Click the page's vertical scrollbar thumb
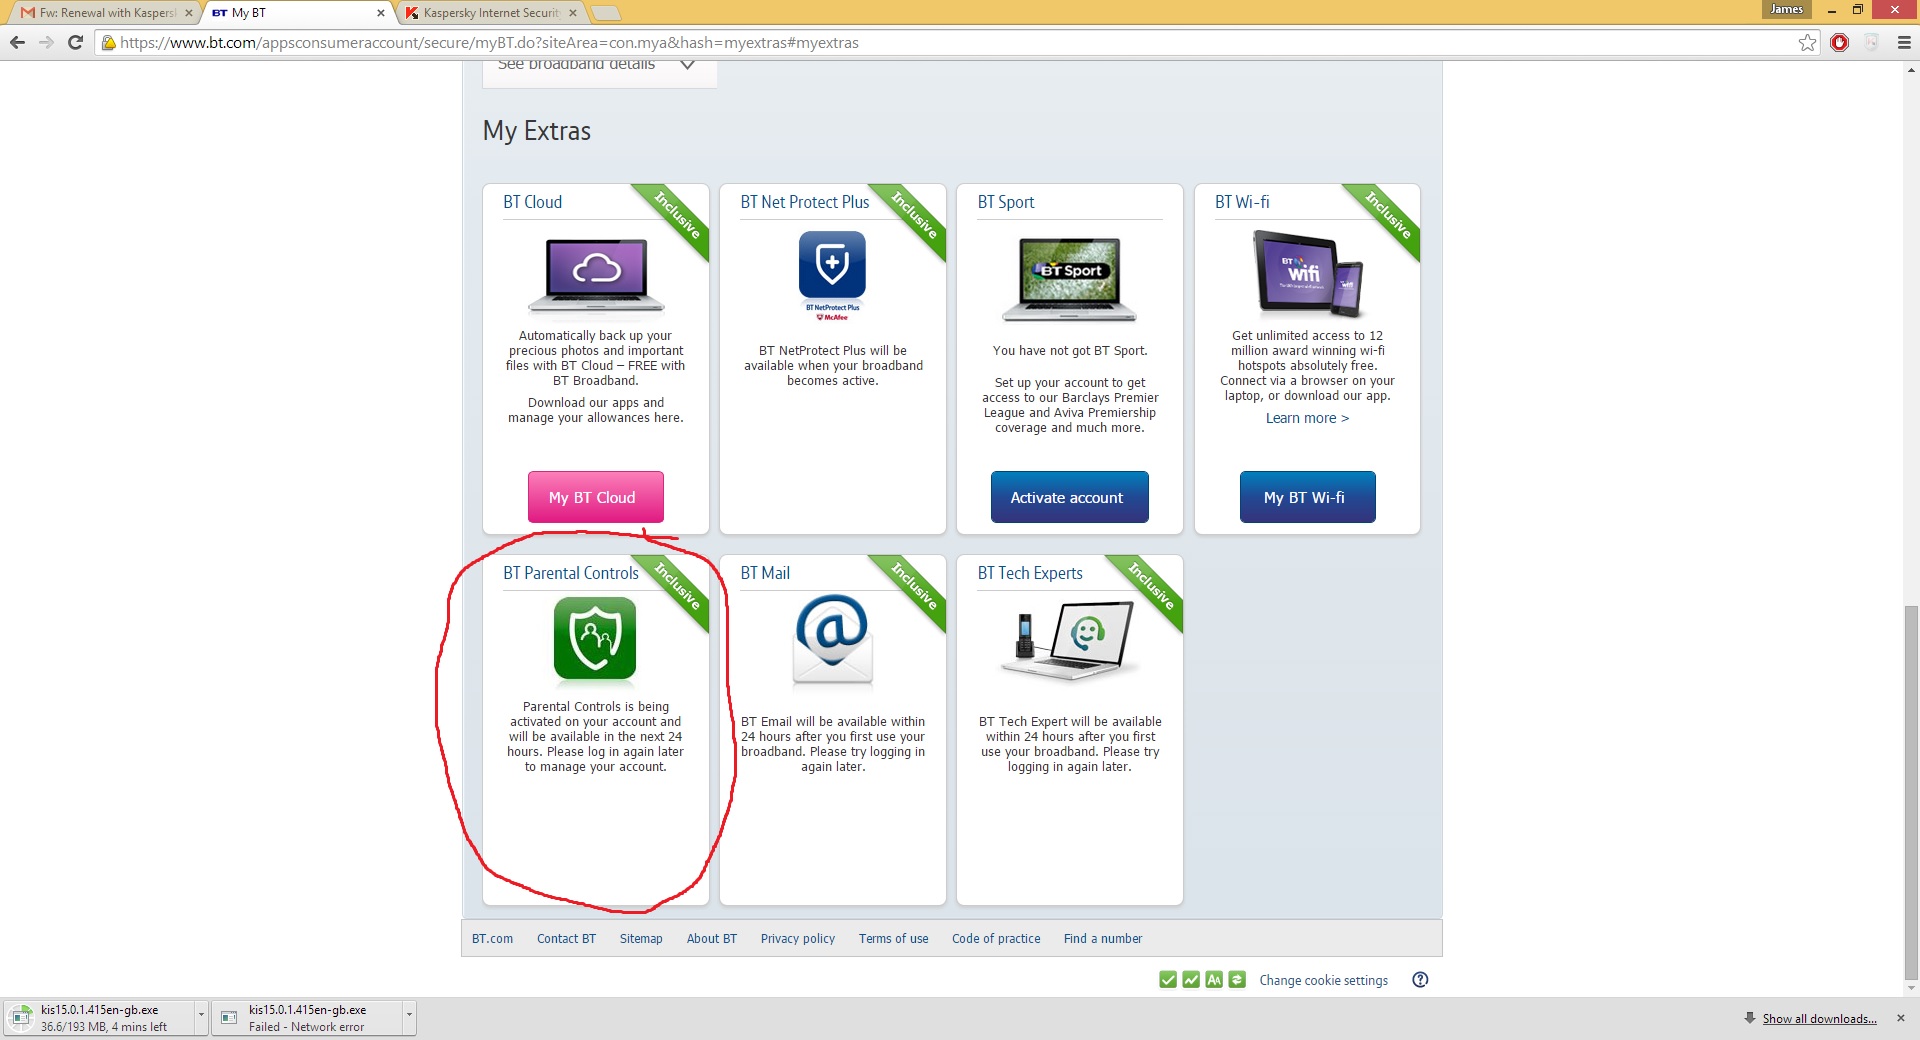Viewport: 1920px width, 1040px height. pyautogui.click(x=1912, y=792)
